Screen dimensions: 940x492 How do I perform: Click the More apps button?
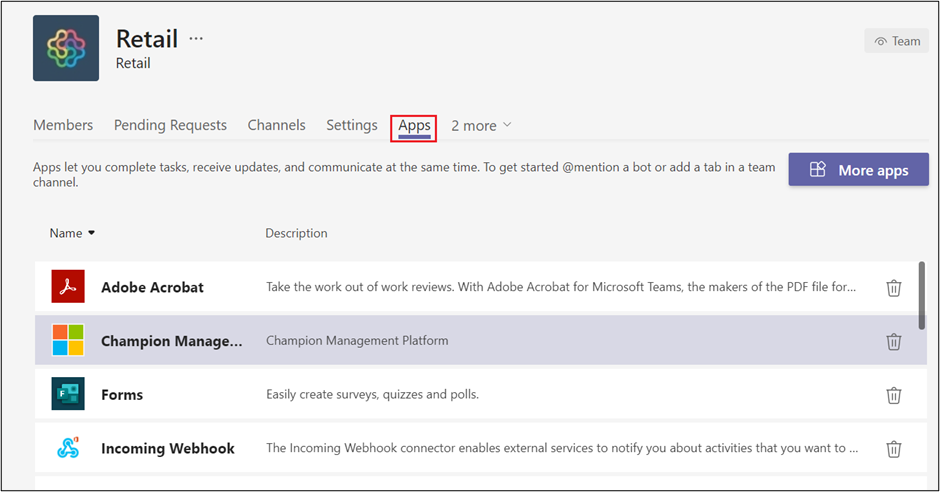pyautogui.click(x=858, y=170)
